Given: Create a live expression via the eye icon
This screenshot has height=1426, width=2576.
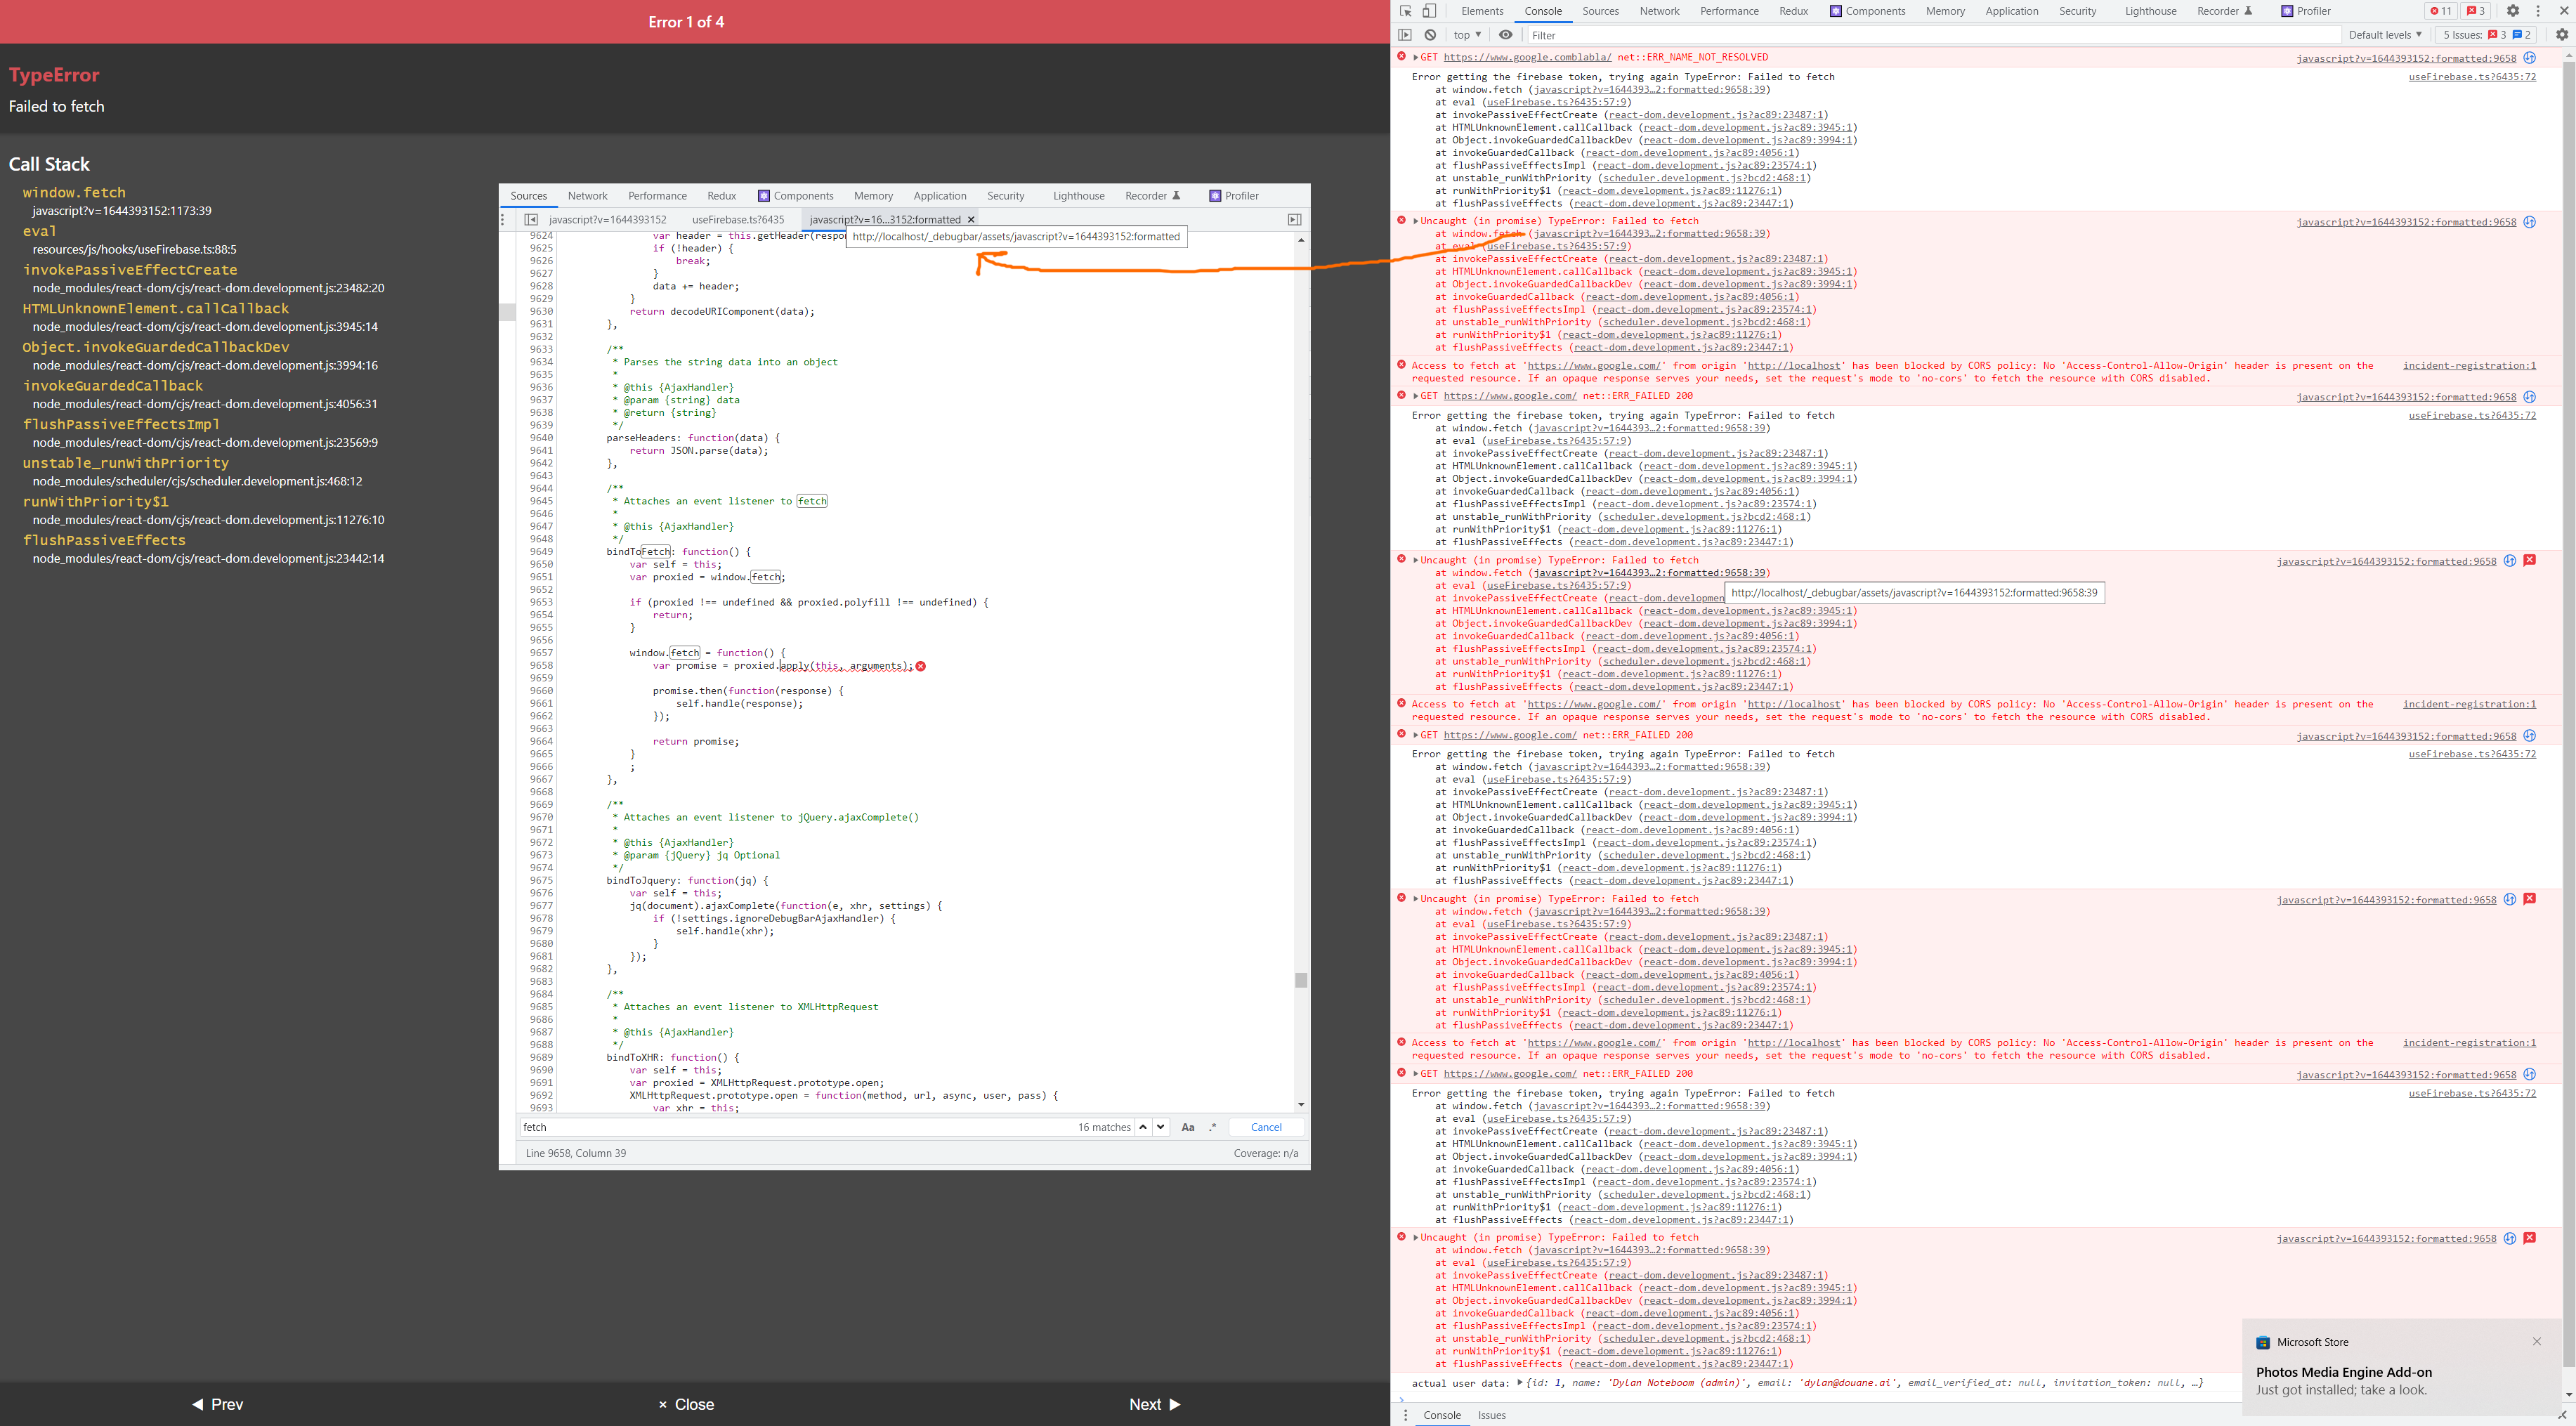Looking at the screenshot, I should tap(1506, 34).
